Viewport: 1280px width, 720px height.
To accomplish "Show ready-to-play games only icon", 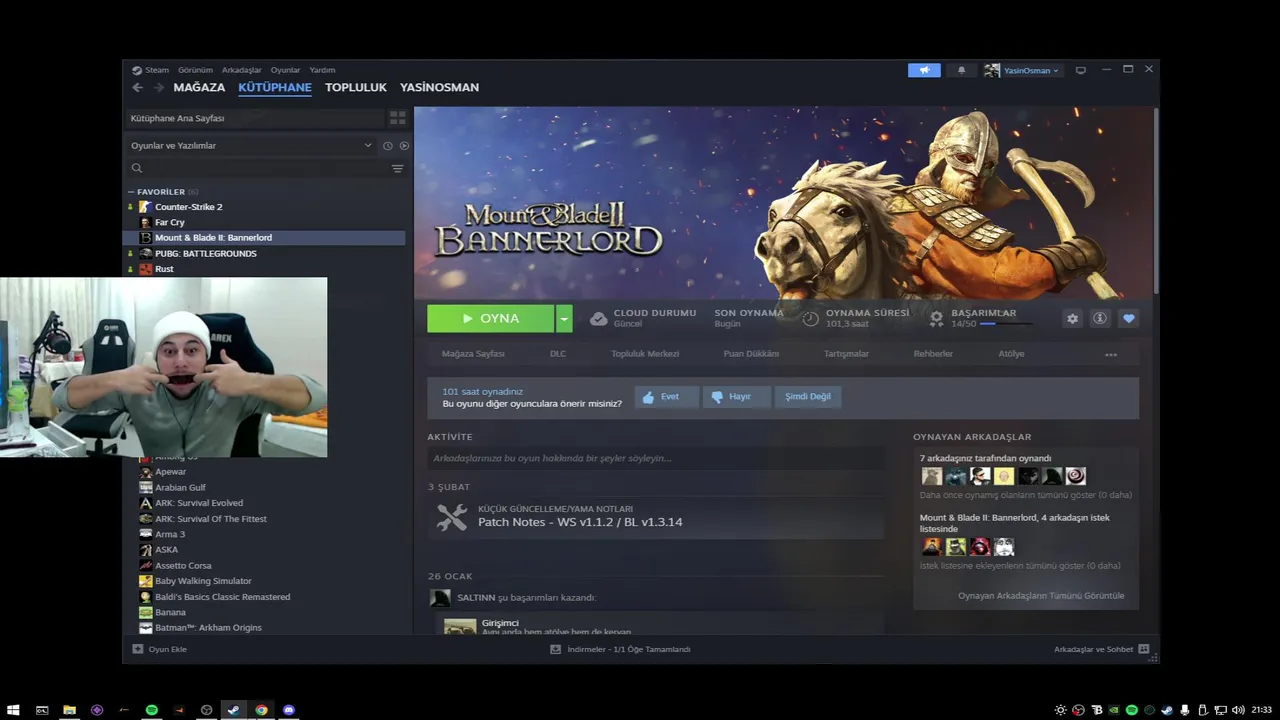I will (404, 146).
